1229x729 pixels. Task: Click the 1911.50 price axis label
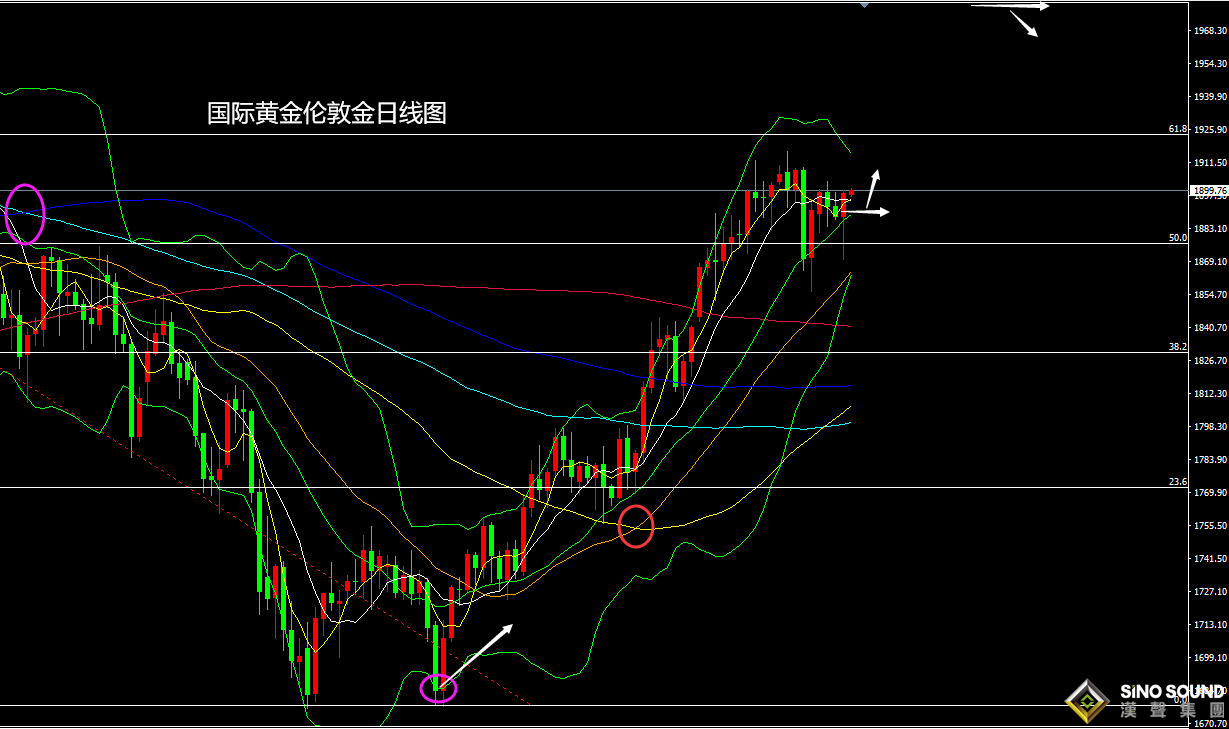pyautogui.click(x=1210, y=163)
